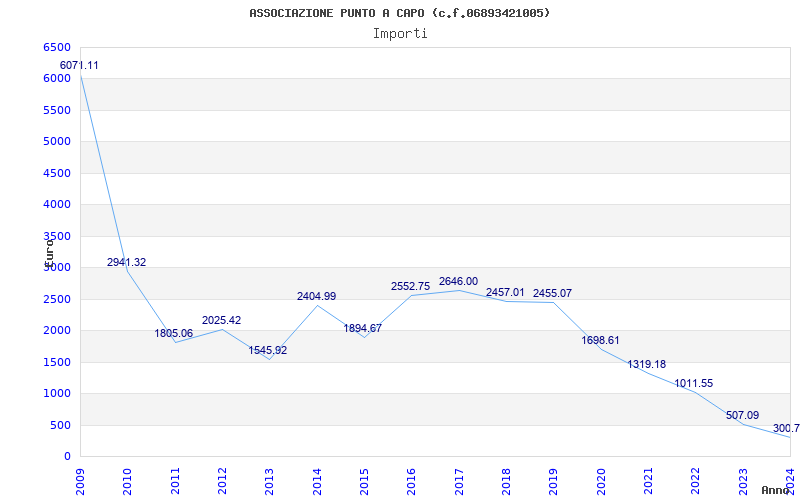Select the 6071.11 data label
The width and height of the screenshot is (800, 500).
click(x=79, y=65)
